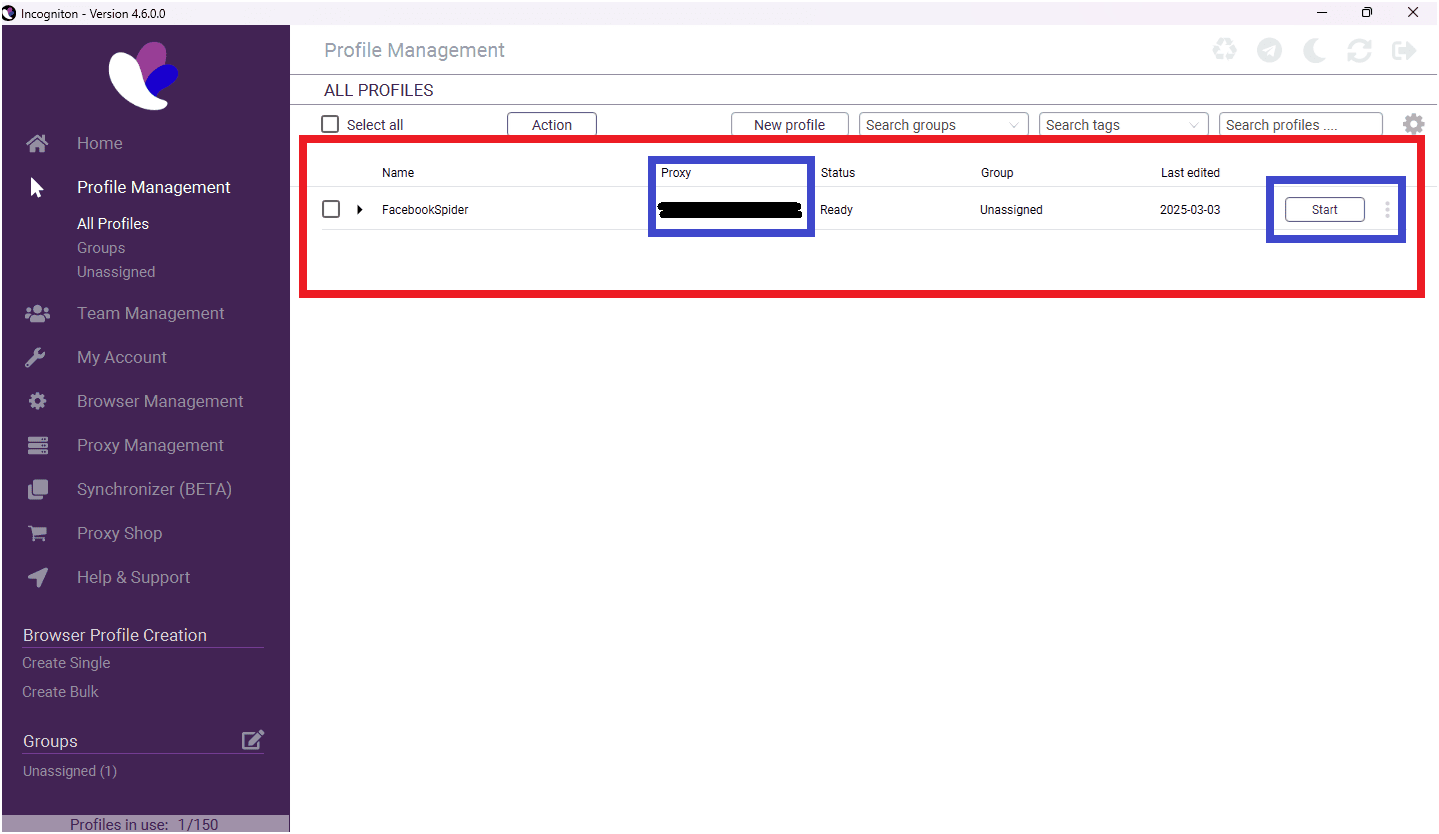This screenshot has width=1439, height=834.
Task: Click the Home house icon in sidebar
Action: [x=37, y=144]
